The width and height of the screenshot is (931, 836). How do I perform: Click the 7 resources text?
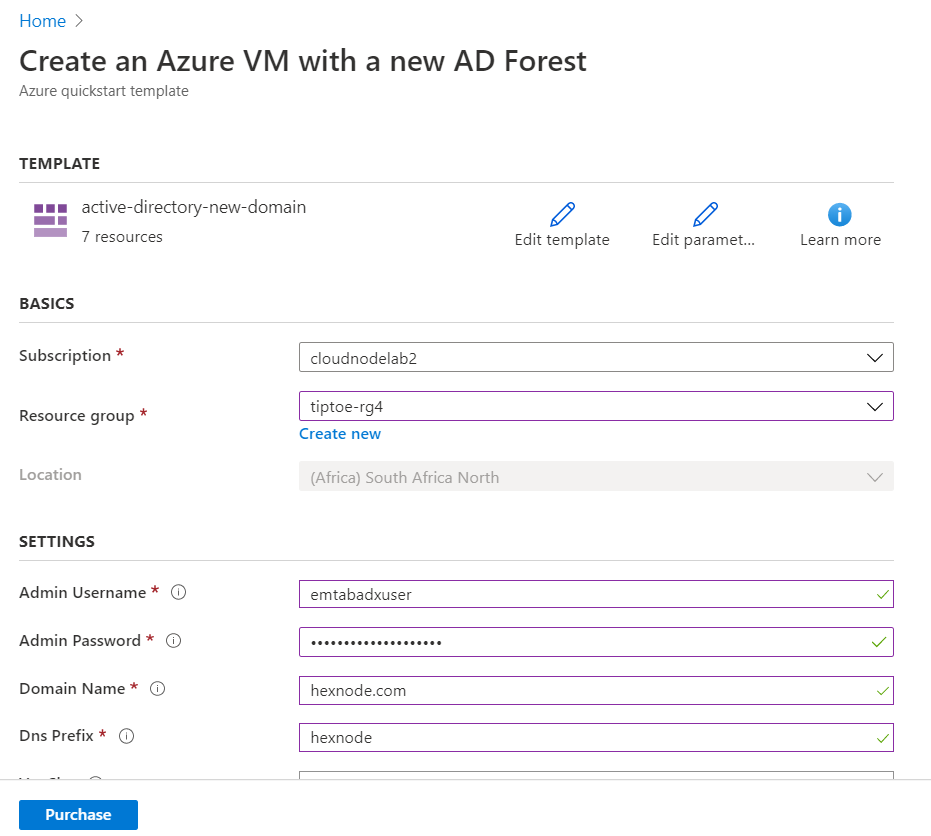[122, 237]
